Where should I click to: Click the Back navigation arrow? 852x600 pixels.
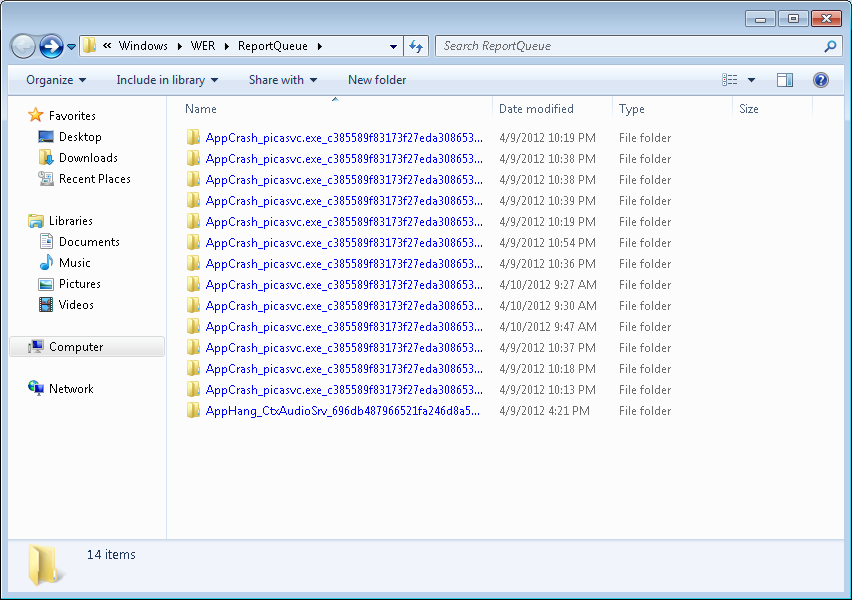[x=23, y=46]
